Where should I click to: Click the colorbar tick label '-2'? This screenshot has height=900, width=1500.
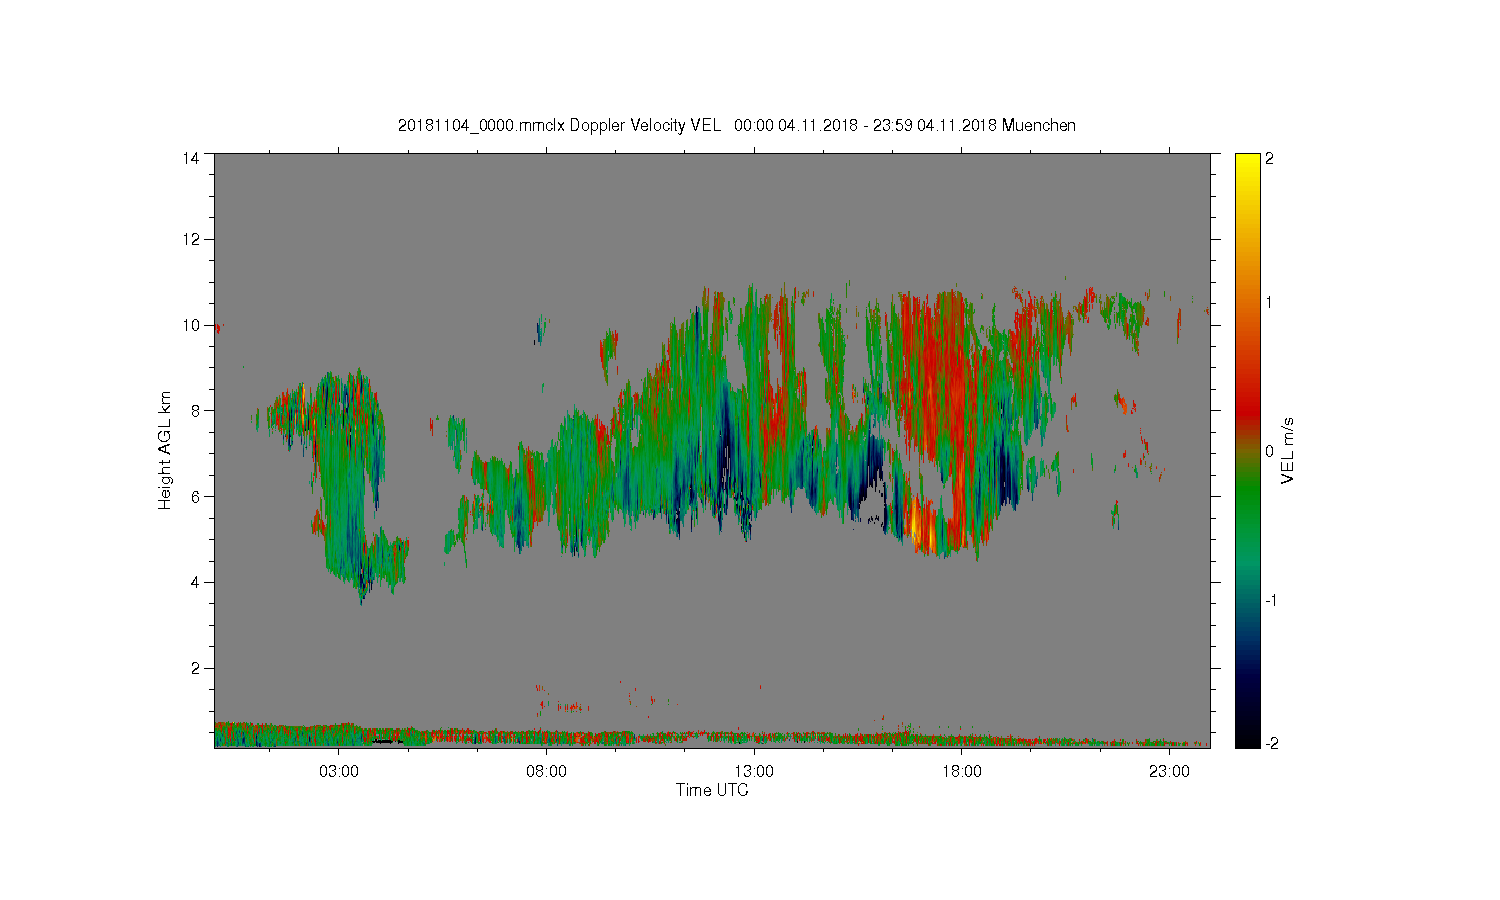point(1271,744)
